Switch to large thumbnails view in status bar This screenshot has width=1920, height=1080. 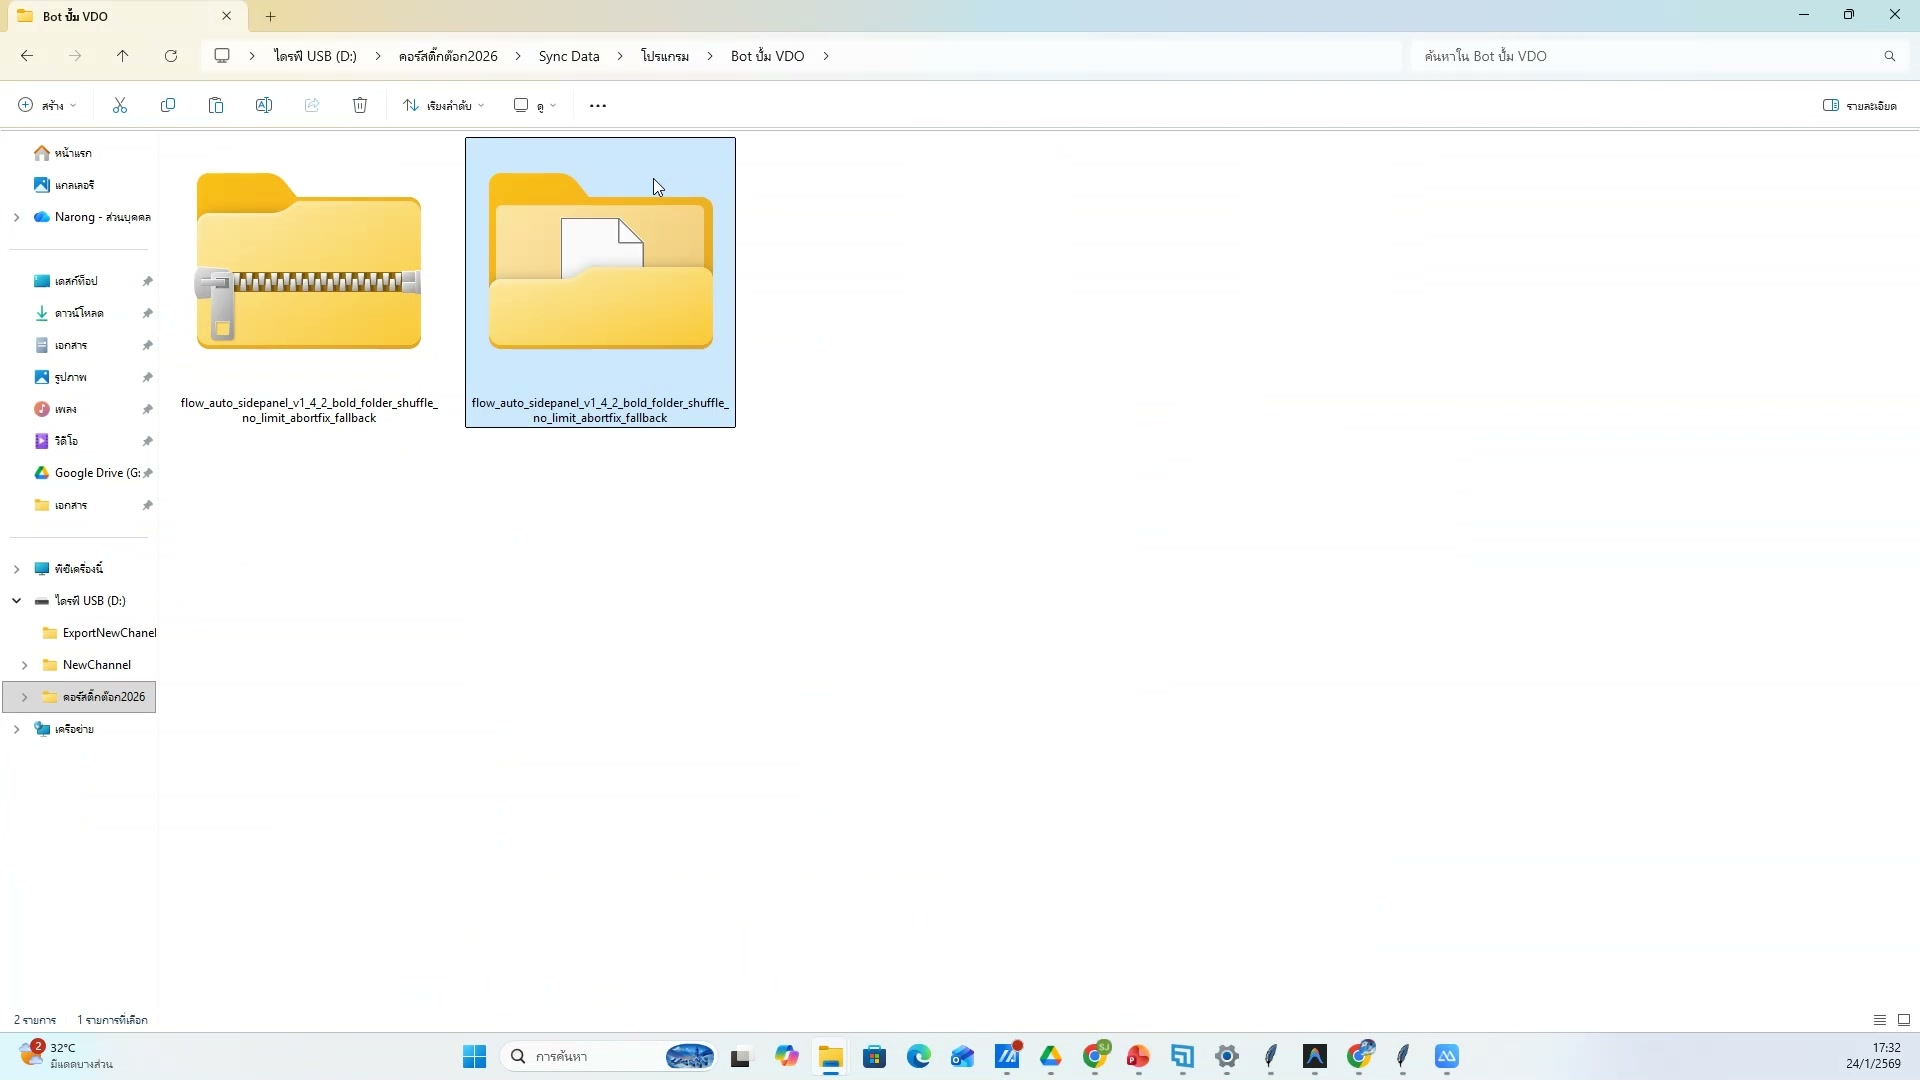pos(1904,1020)
